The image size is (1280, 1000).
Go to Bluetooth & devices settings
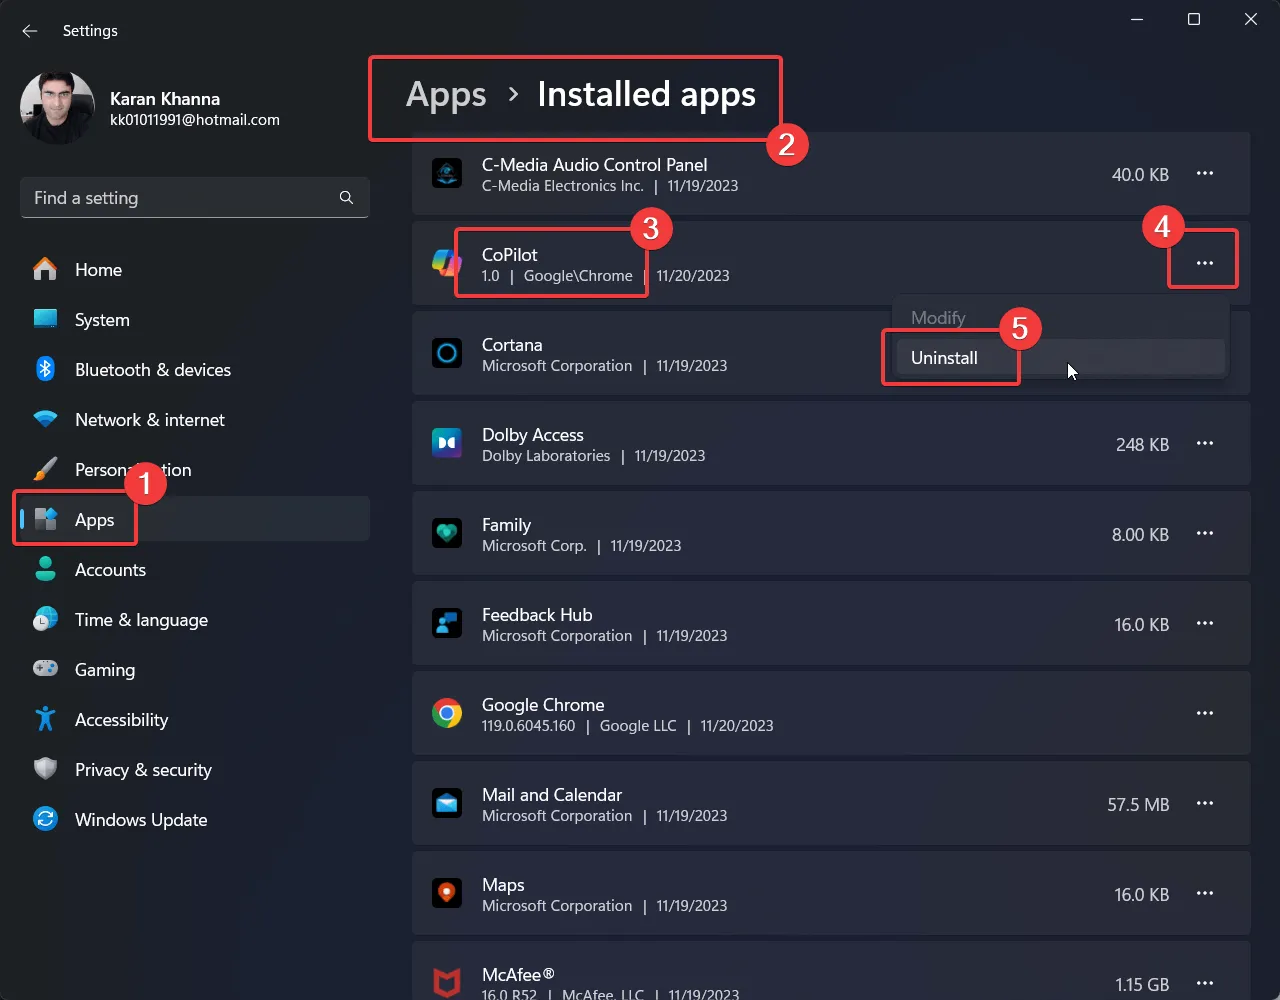pyautogui.click(x=195, y=370)
